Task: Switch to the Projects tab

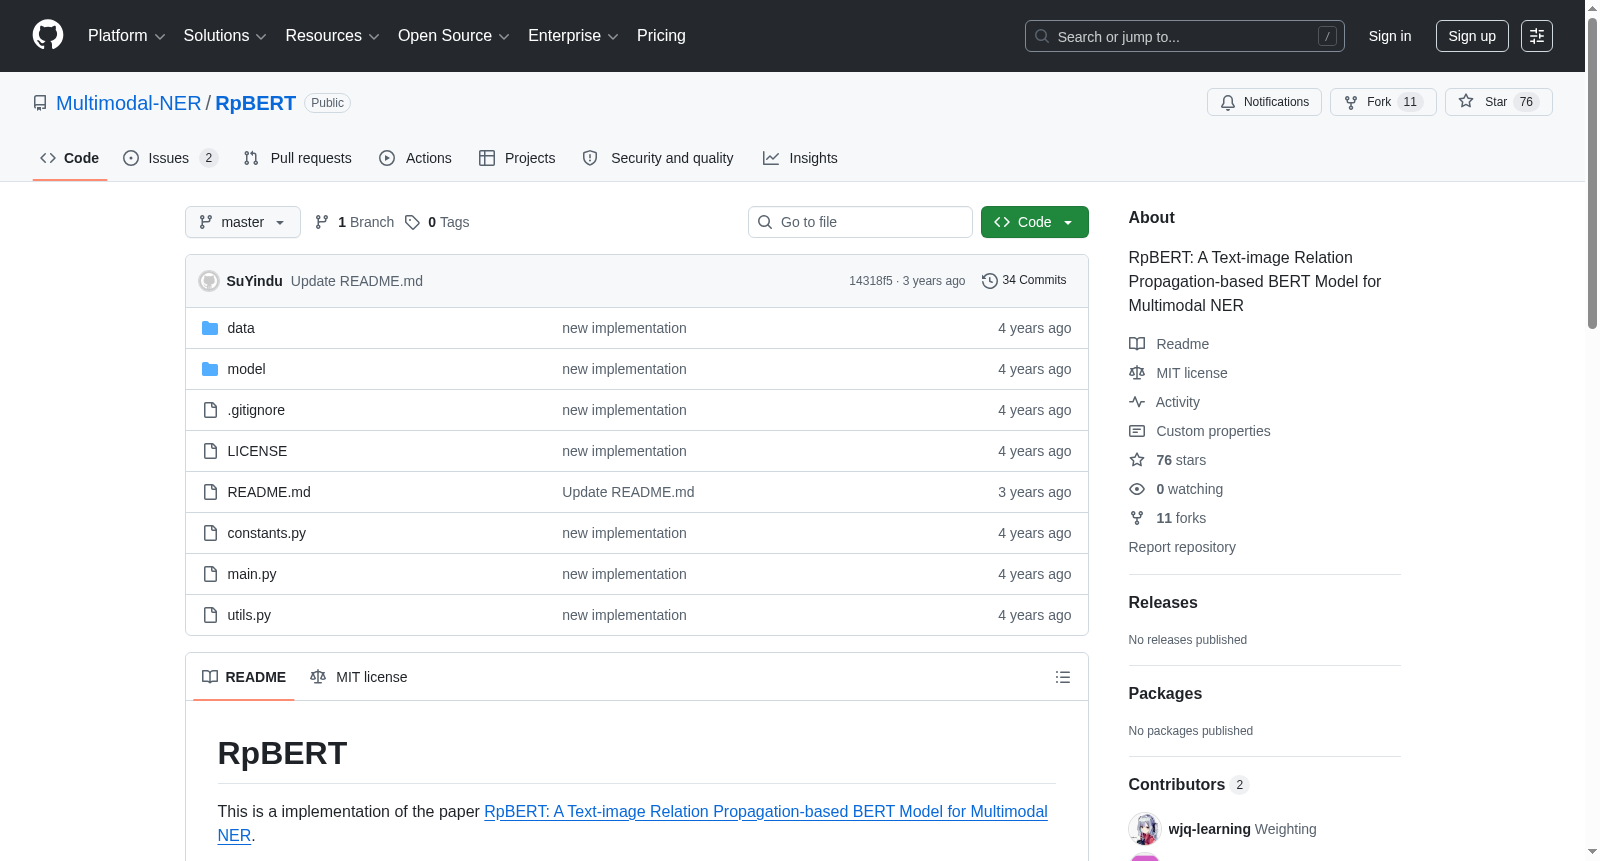Action: (517, 158)
